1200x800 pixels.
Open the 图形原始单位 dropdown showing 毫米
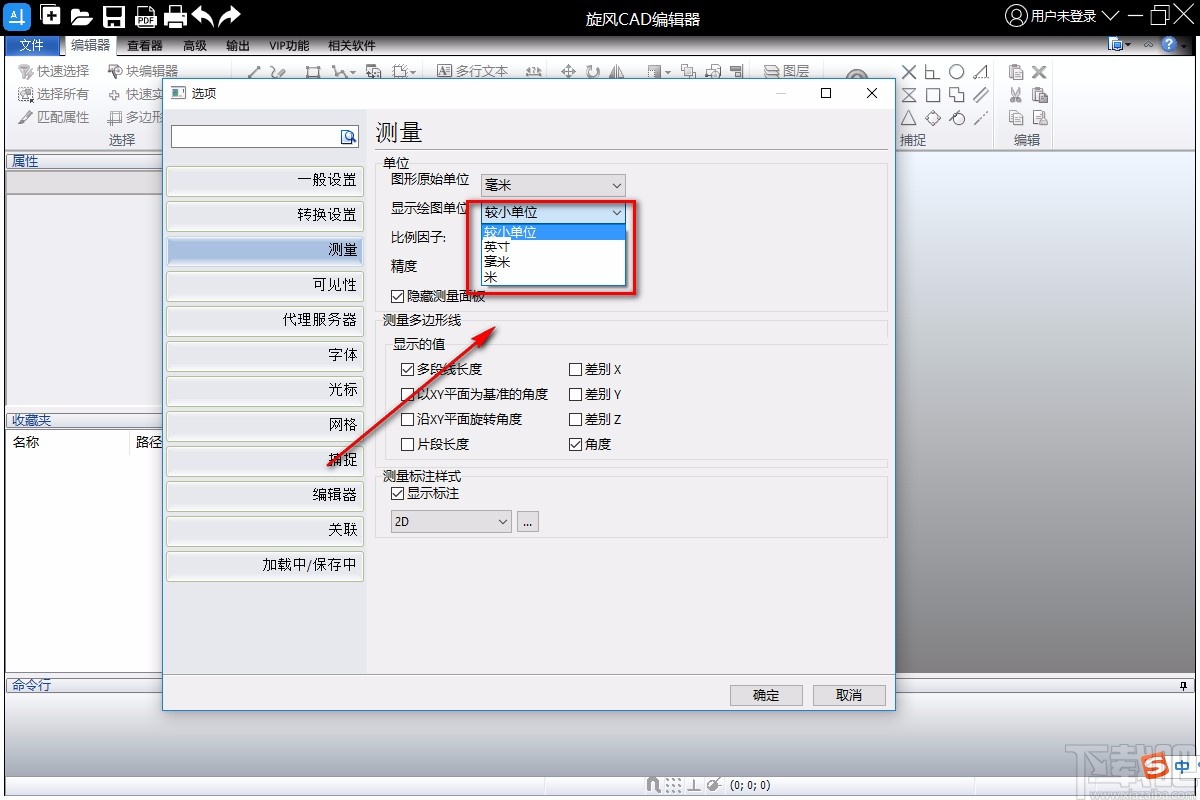(x=553, y=185)
